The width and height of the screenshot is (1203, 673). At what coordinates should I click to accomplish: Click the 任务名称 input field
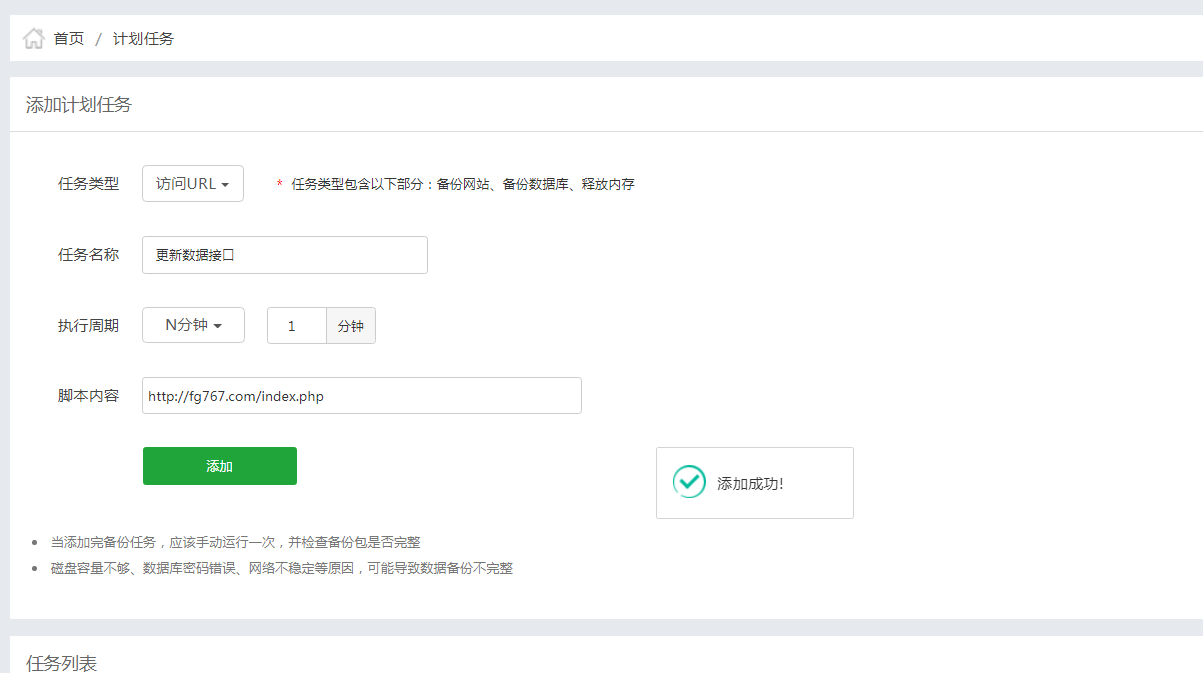point(285,255)
